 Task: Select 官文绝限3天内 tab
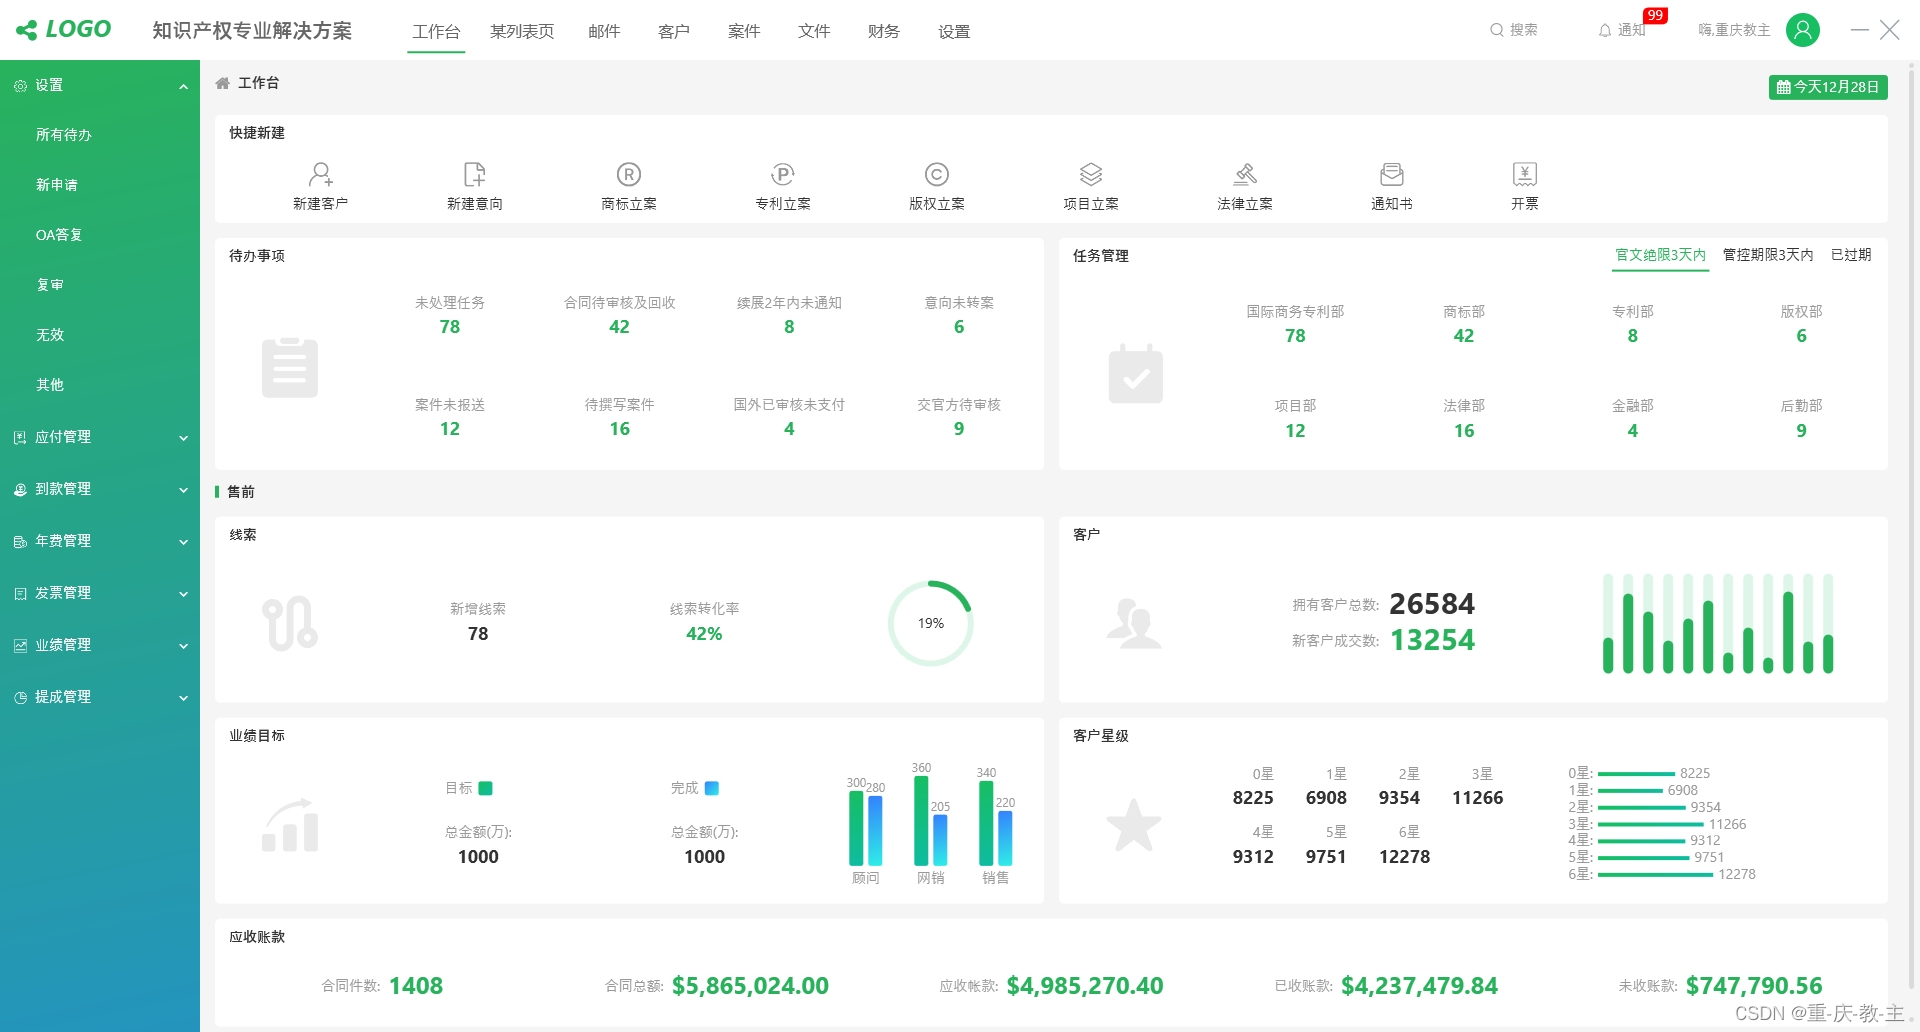pos(1660,255)
